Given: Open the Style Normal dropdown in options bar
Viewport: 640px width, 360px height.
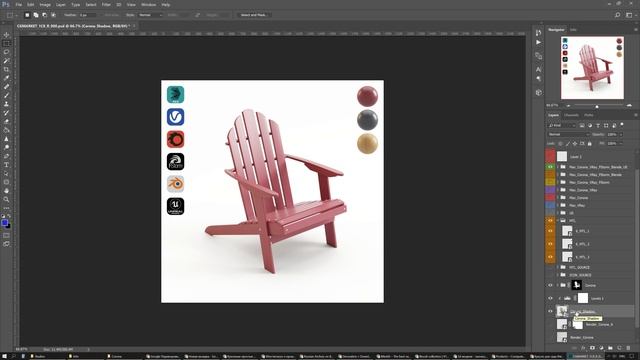Looking at the screenshot, I should tap(150, 15).
